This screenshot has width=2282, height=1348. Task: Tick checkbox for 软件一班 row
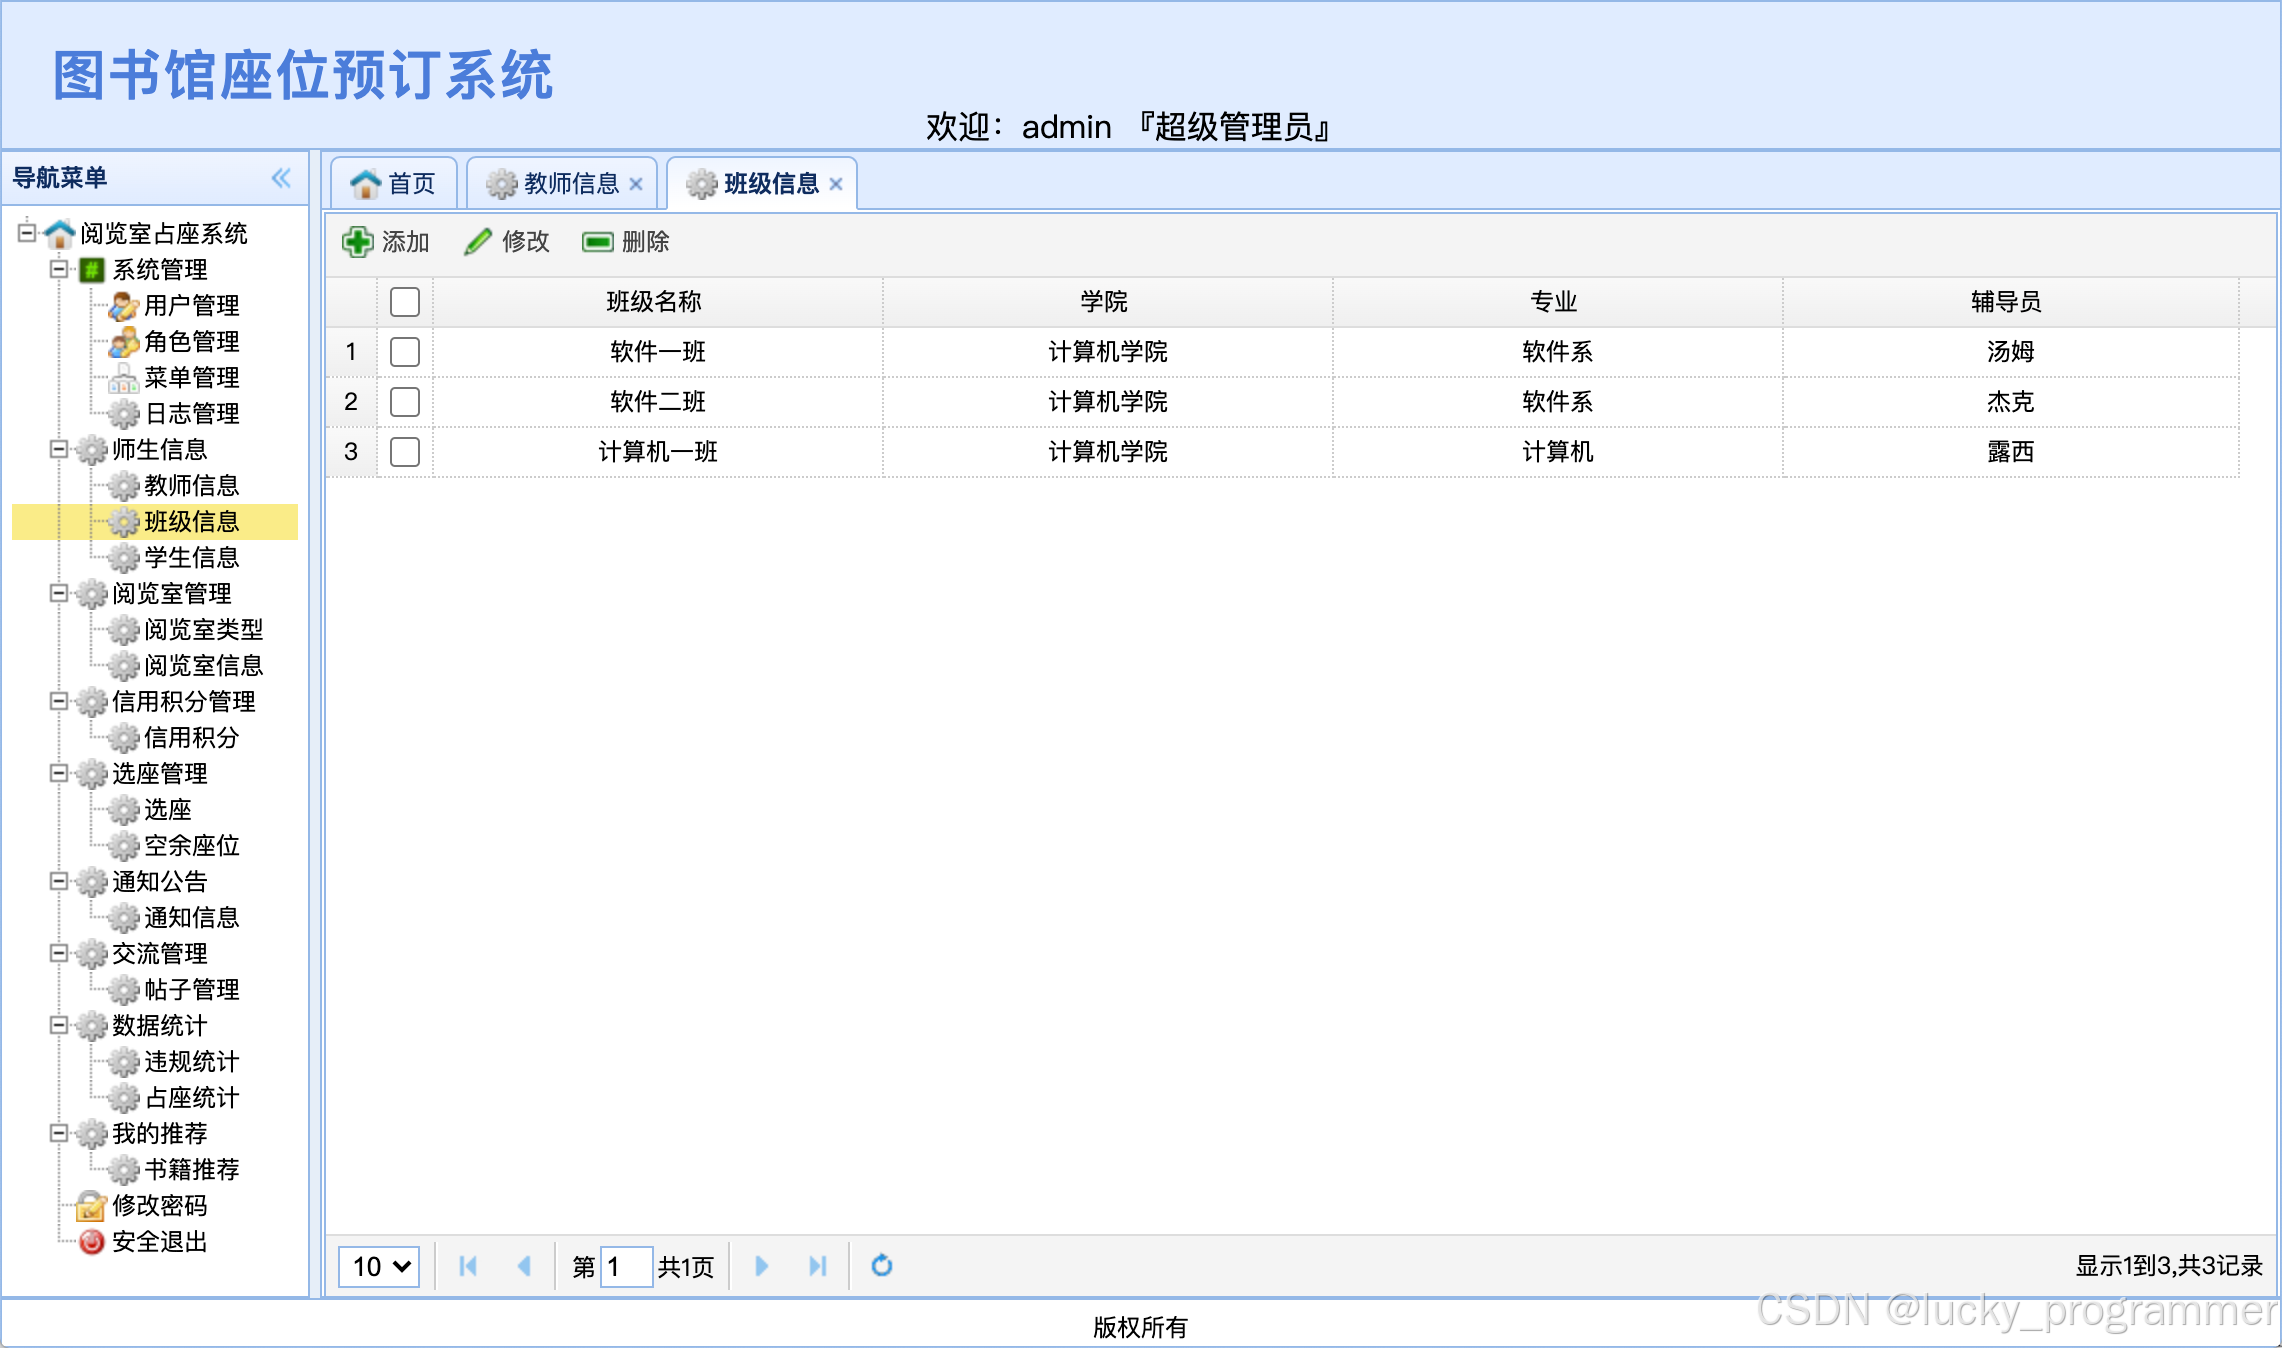405,352
